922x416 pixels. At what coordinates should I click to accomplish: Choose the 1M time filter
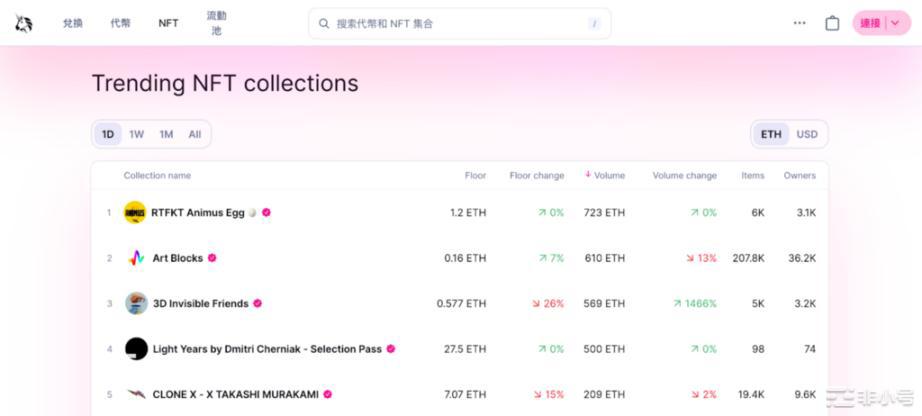(x=166, y=134)
